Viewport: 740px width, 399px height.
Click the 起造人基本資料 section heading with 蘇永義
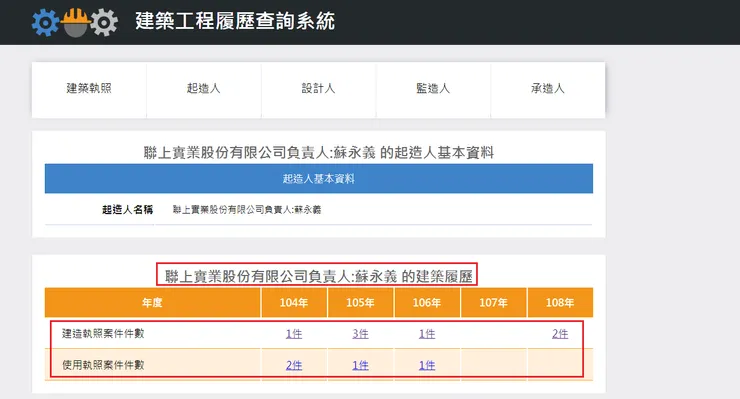(319, 153)
